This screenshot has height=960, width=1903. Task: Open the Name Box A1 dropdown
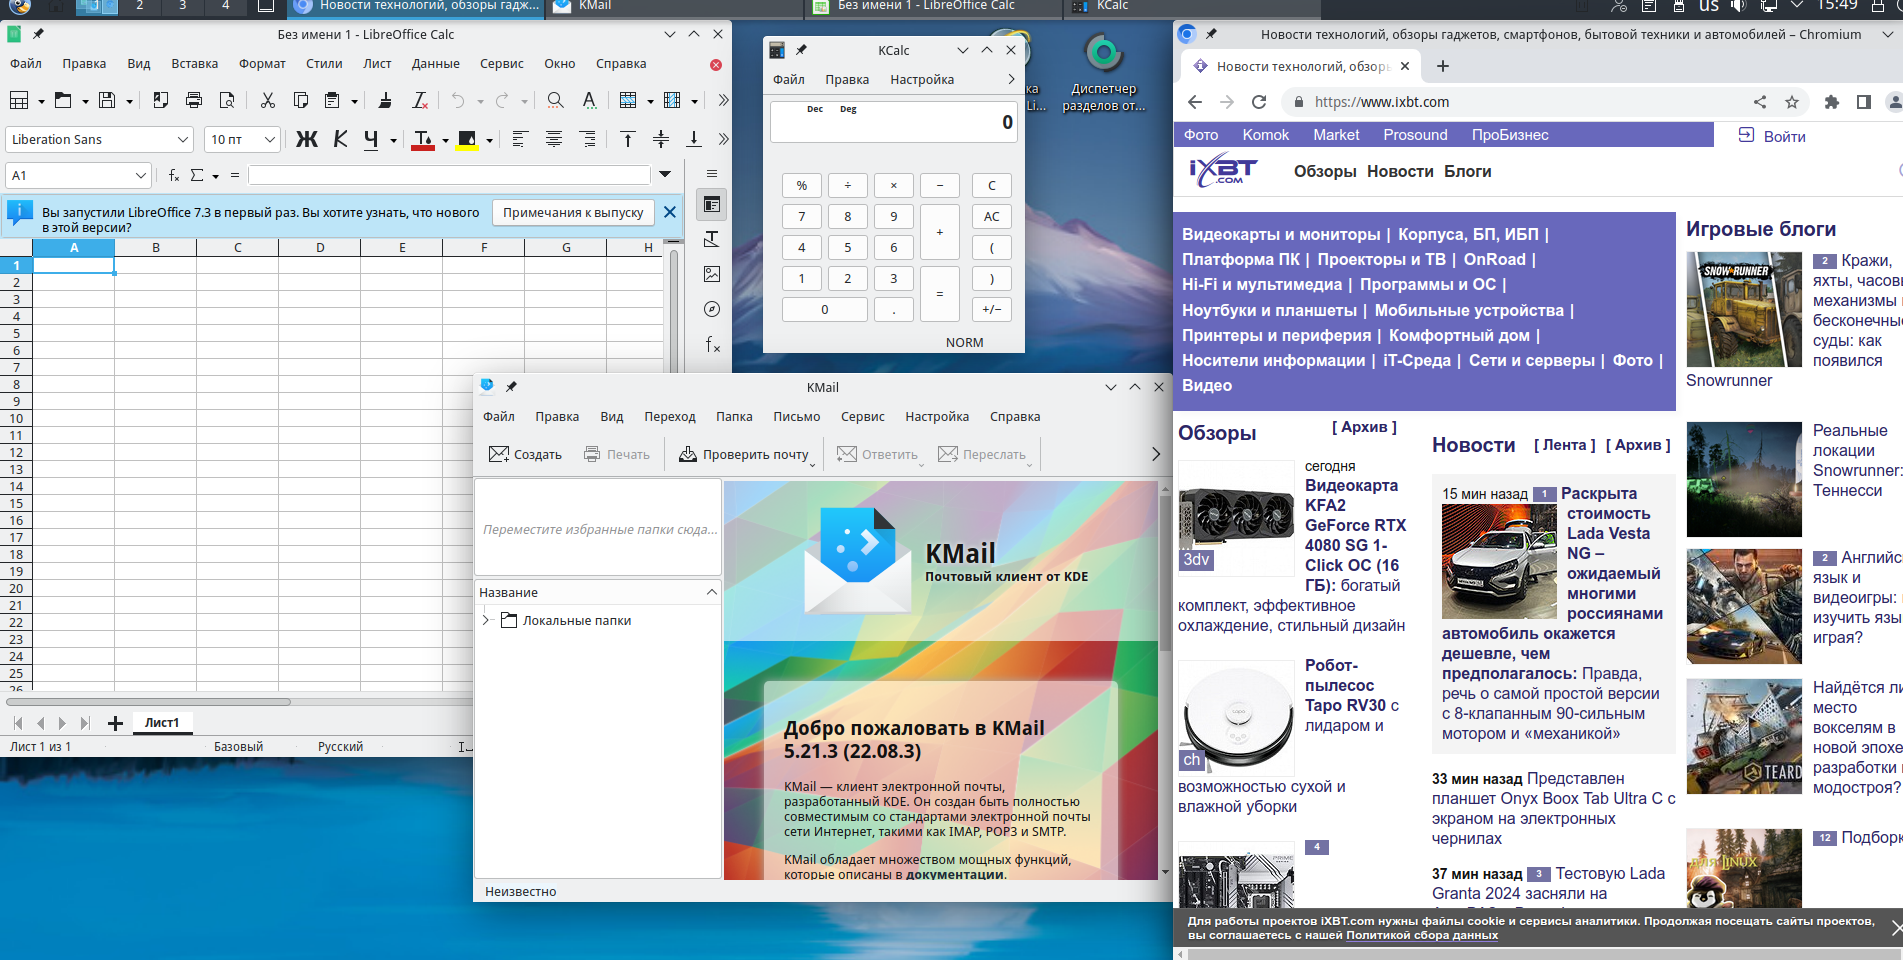140,175
